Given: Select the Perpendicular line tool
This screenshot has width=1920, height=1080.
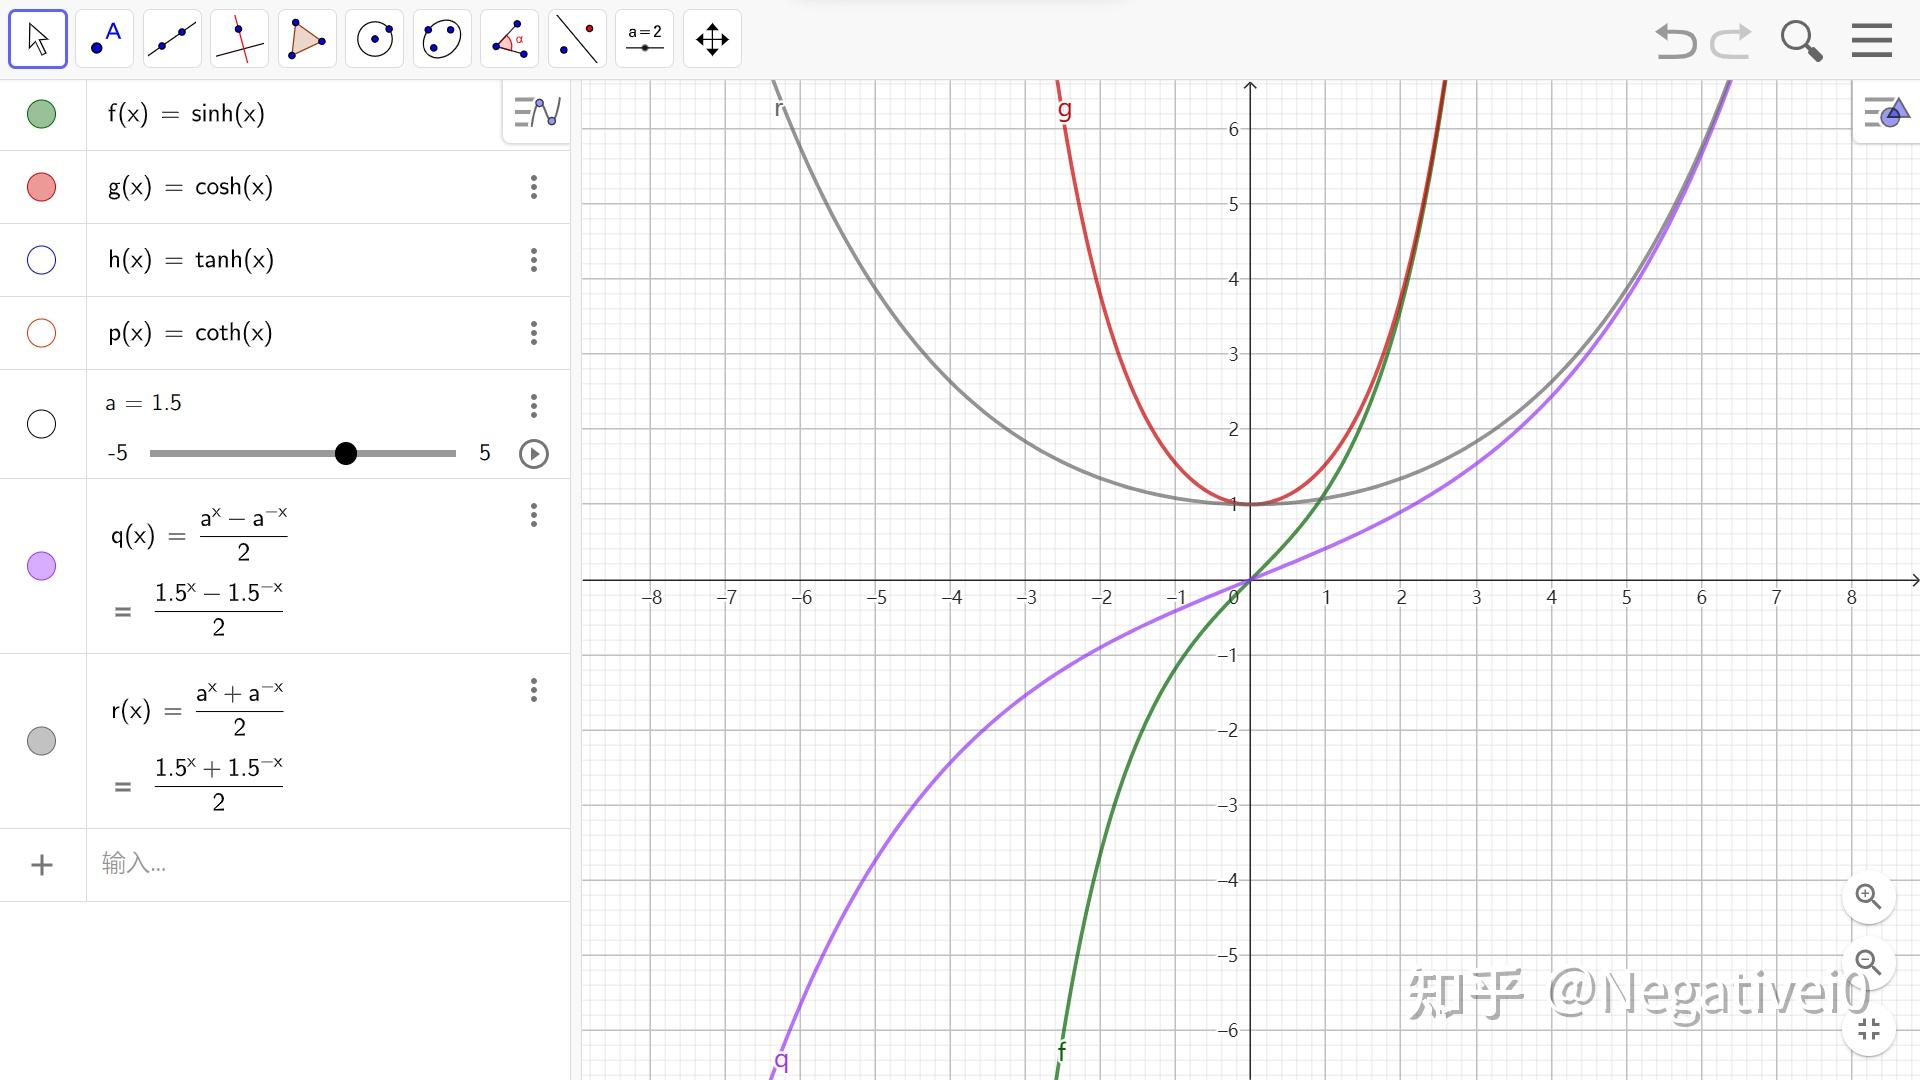Looking at the screenshot, I should pyautogui.click(x=240, y=40).
